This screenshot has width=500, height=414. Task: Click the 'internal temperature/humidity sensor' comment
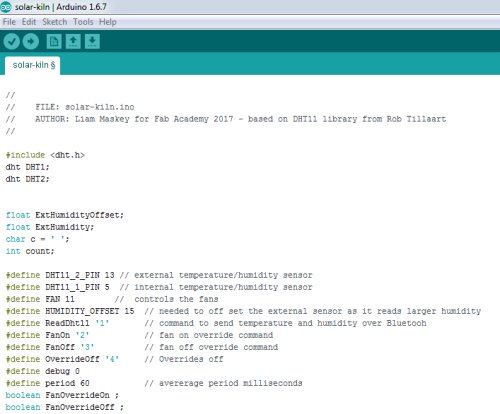[x=223, y=287]
